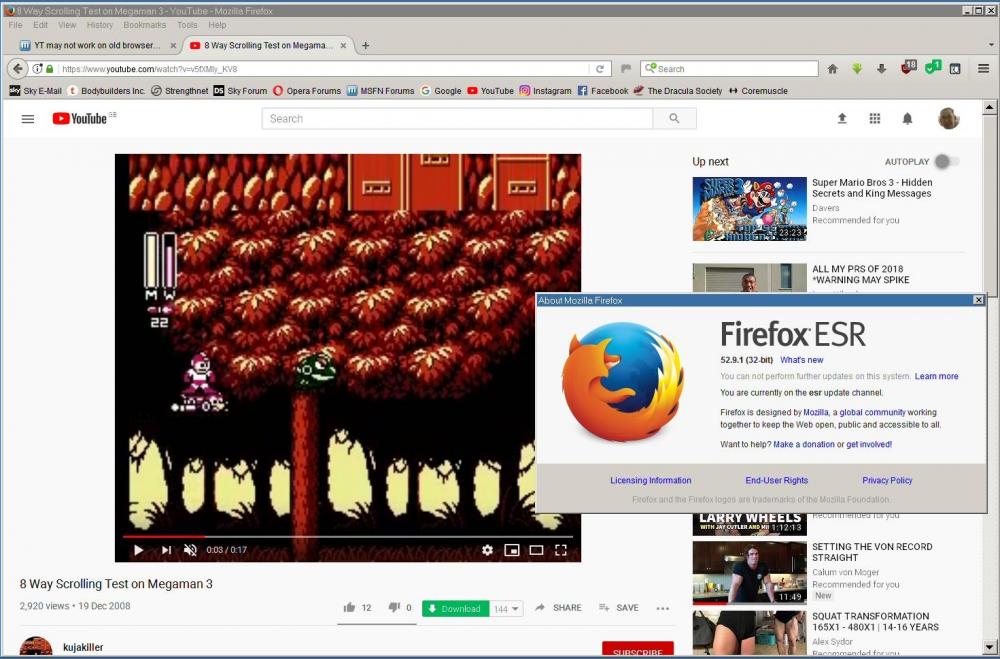Open the Privacy Policy link
This screenshot has height=659, width=1000.
point(887,480)
